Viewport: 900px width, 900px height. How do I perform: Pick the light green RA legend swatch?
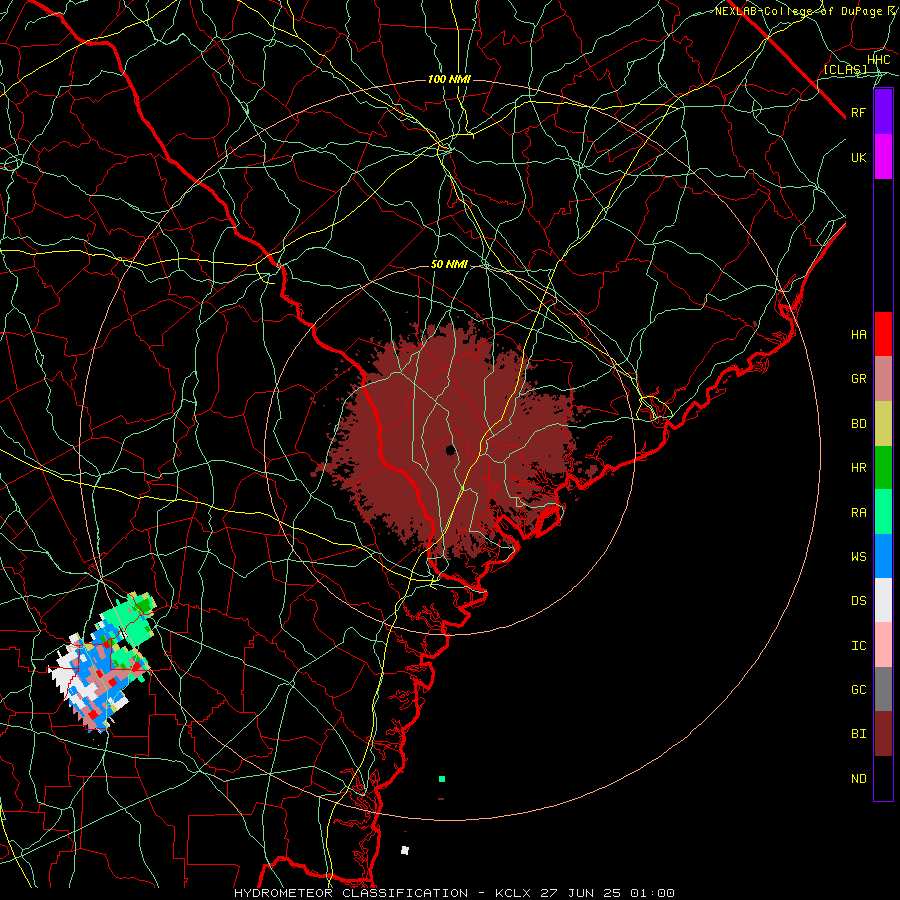883,512
